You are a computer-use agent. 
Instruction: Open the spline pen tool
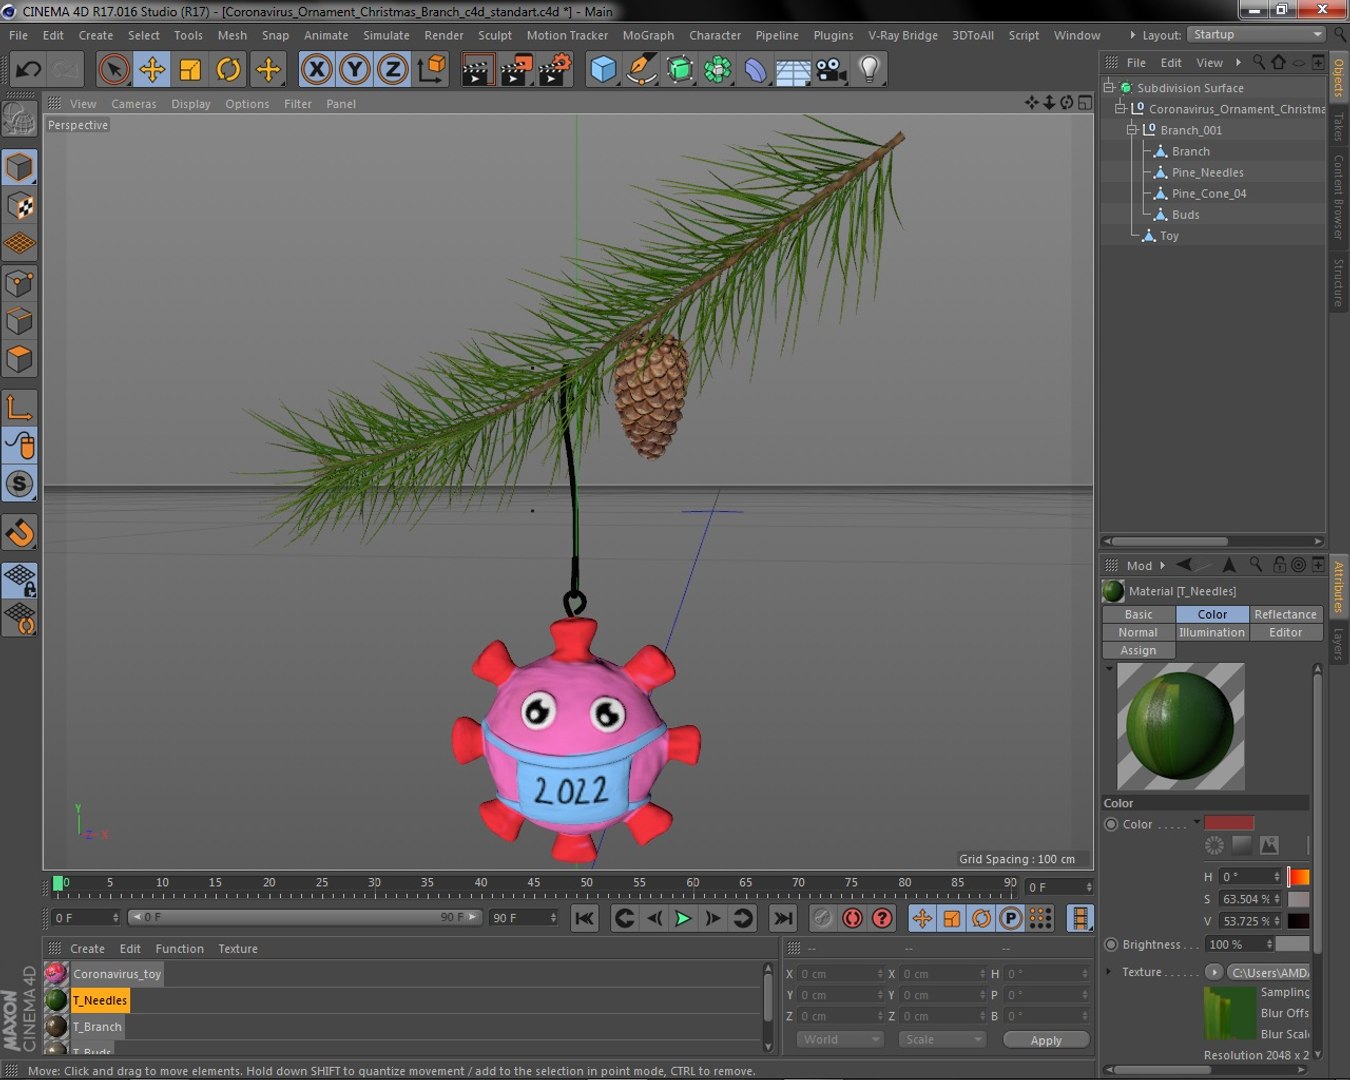641,69
